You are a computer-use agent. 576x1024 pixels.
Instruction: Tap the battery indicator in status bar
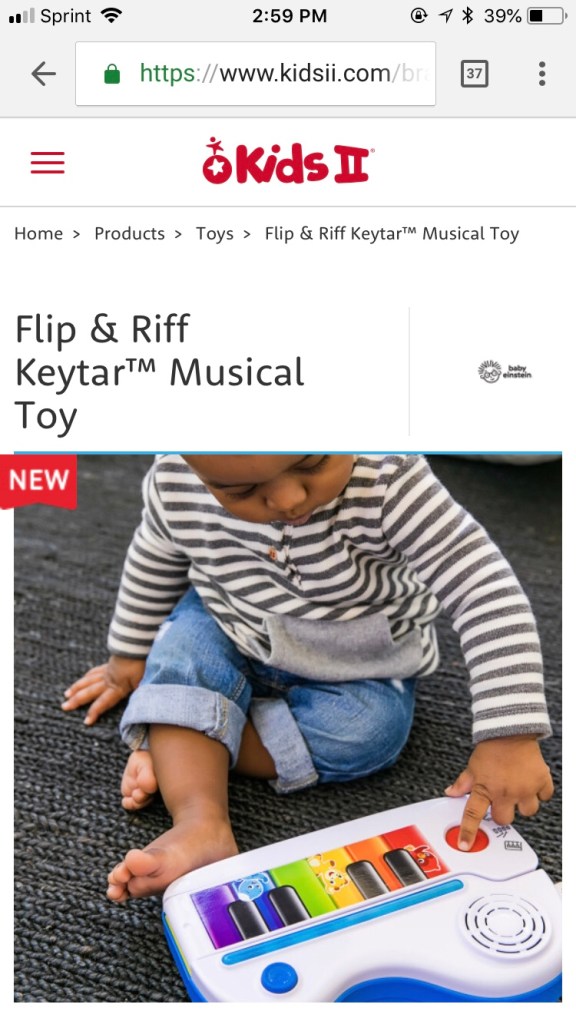(x=547, y=16)
